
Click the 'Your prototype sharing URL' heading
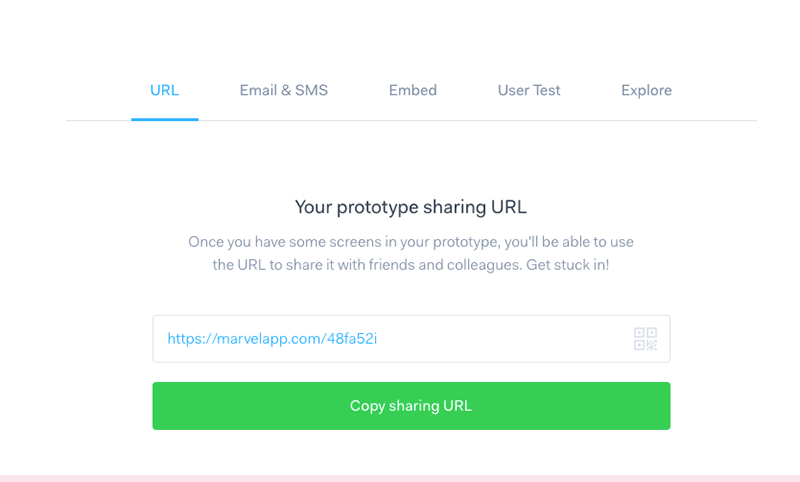pyautogui.click(x=411, y=207)
